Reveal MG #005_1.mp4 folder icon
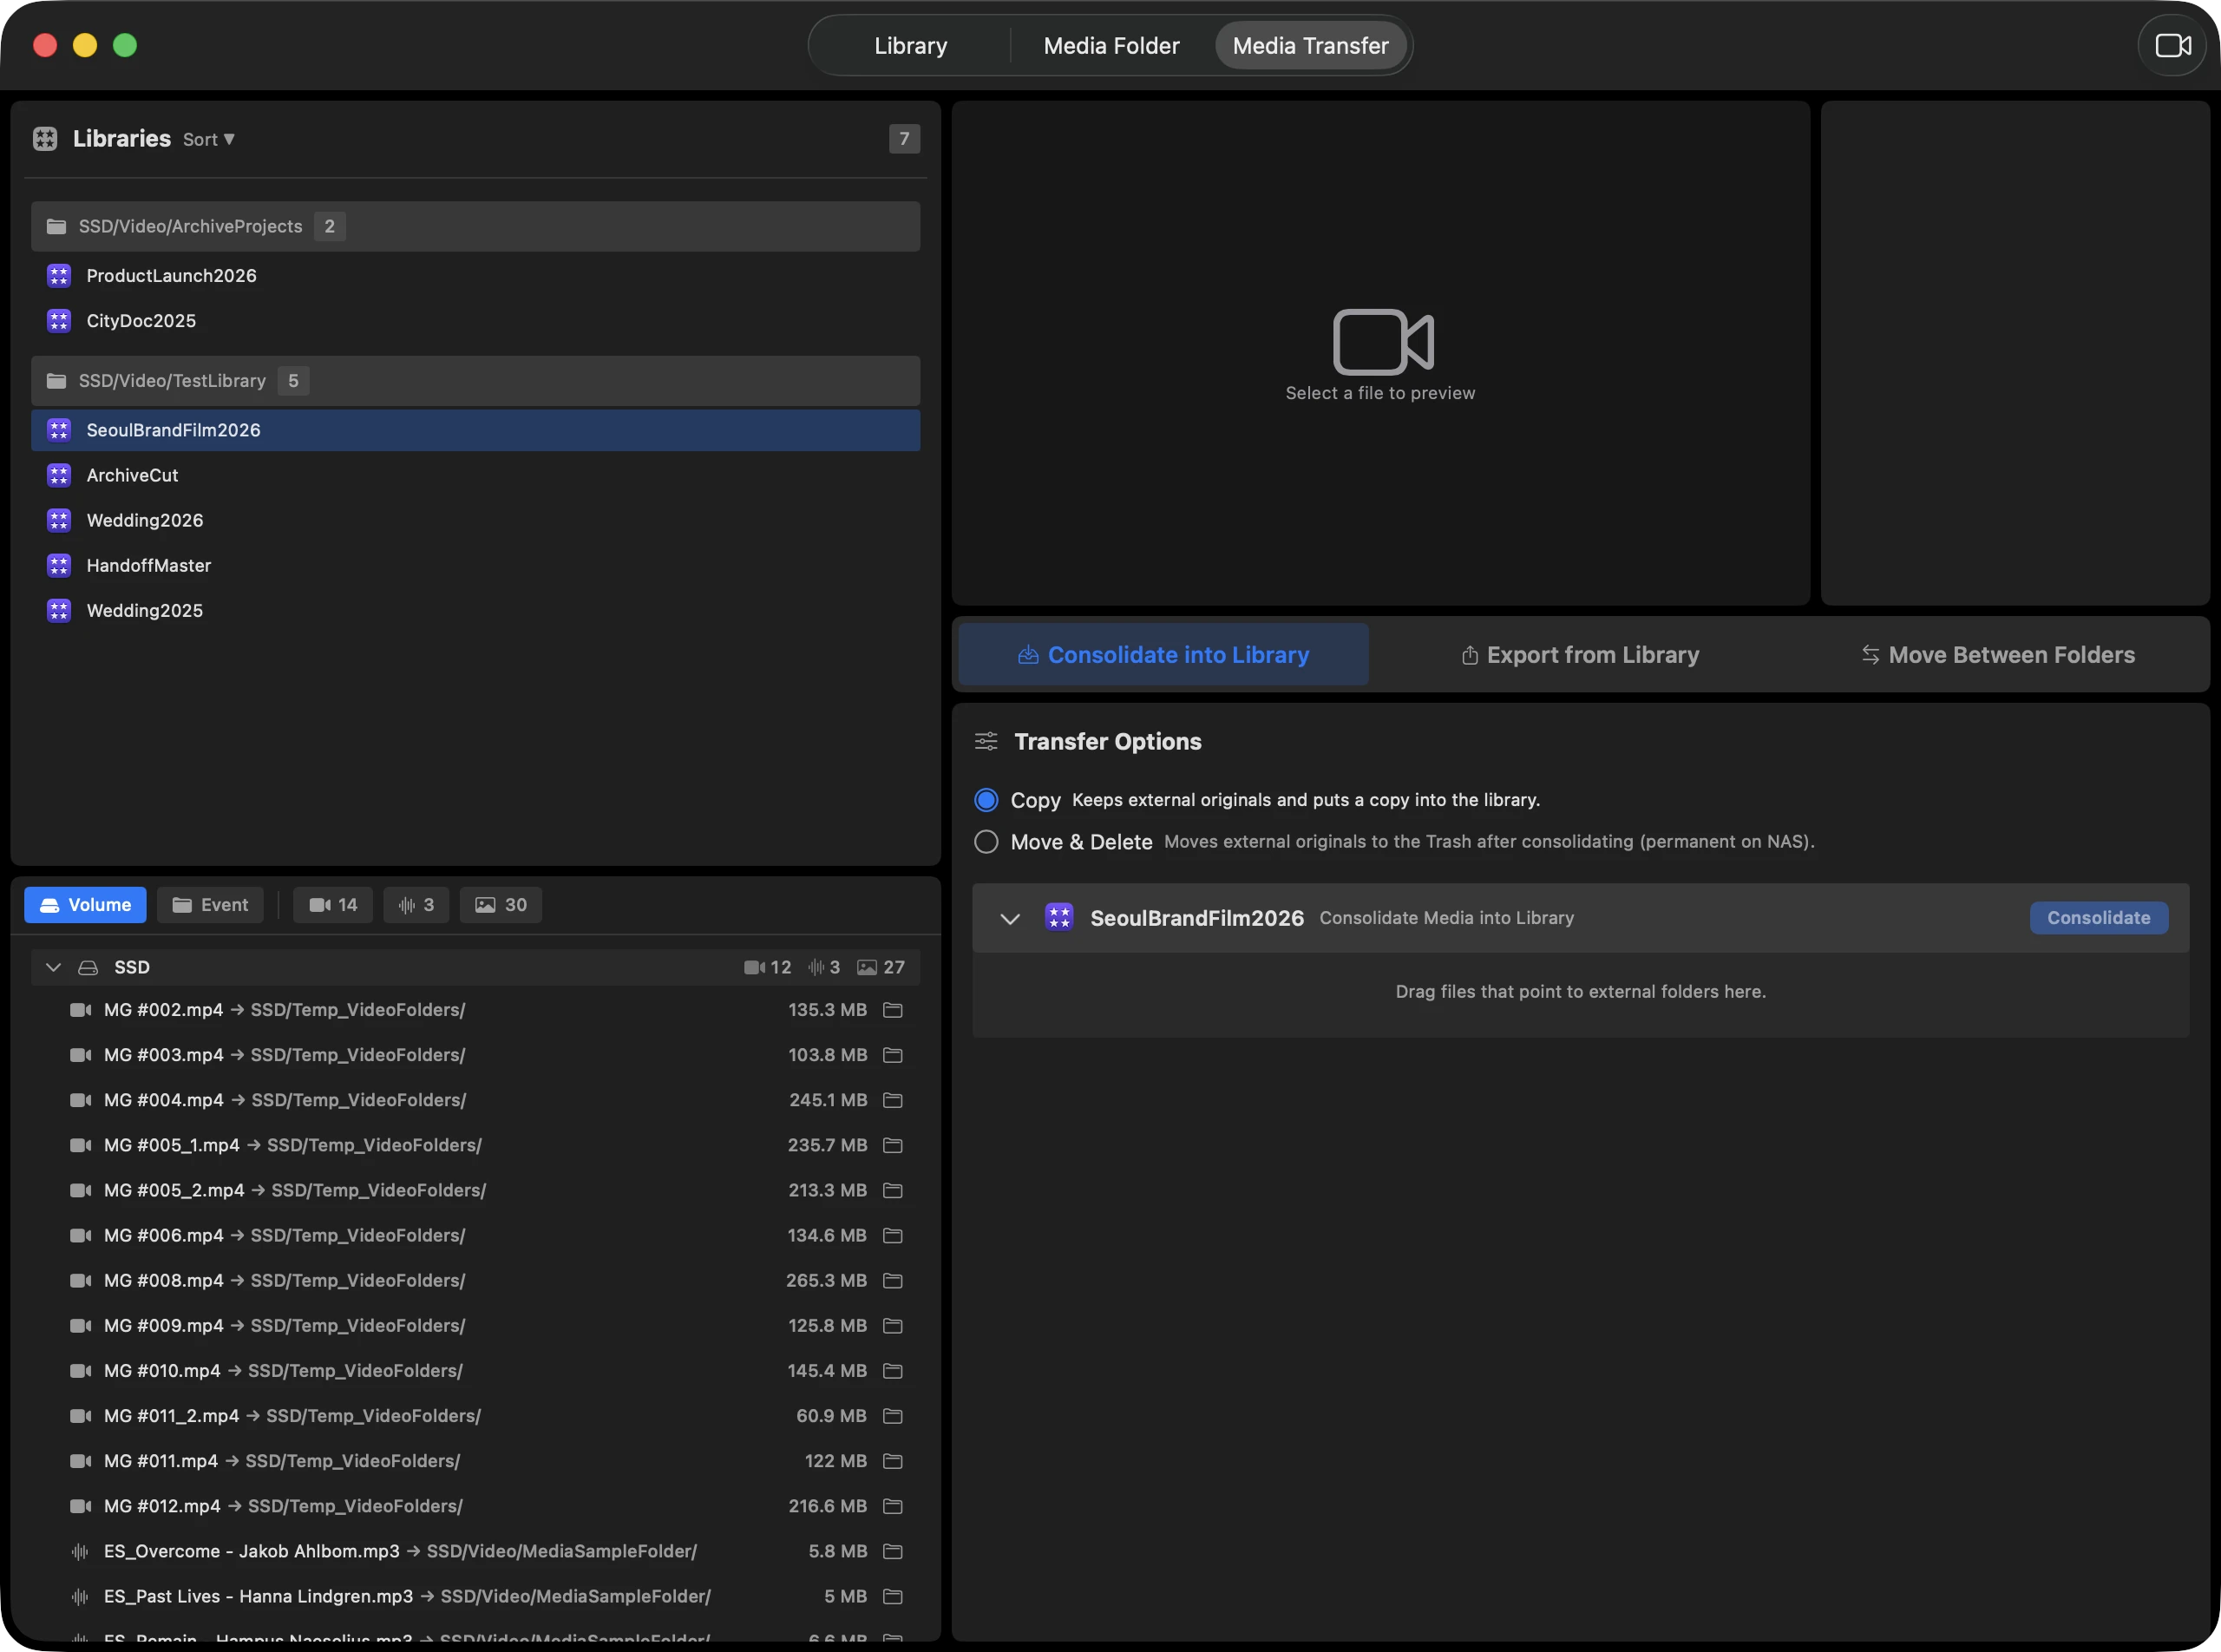The image size is (2221, 1652). (893, 1145)
